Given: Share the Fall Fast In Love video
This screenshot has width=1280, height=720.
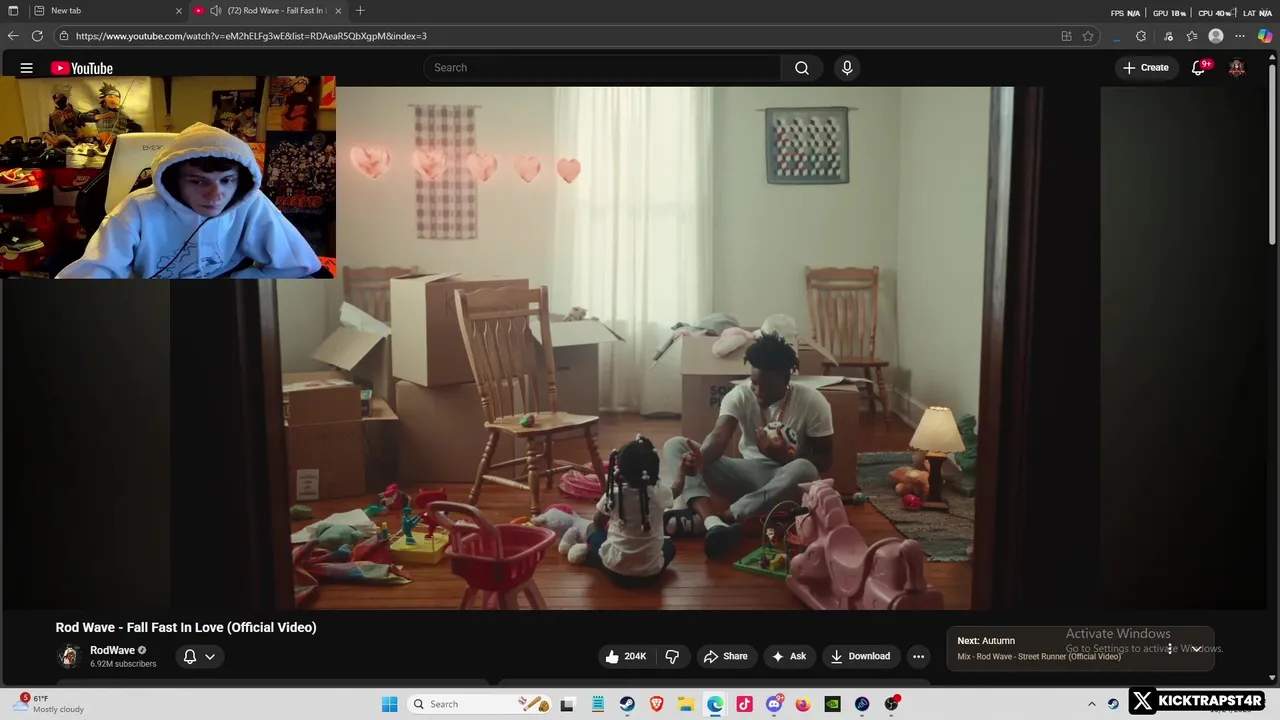Looking at the screenshot, I should coord(726,656).
